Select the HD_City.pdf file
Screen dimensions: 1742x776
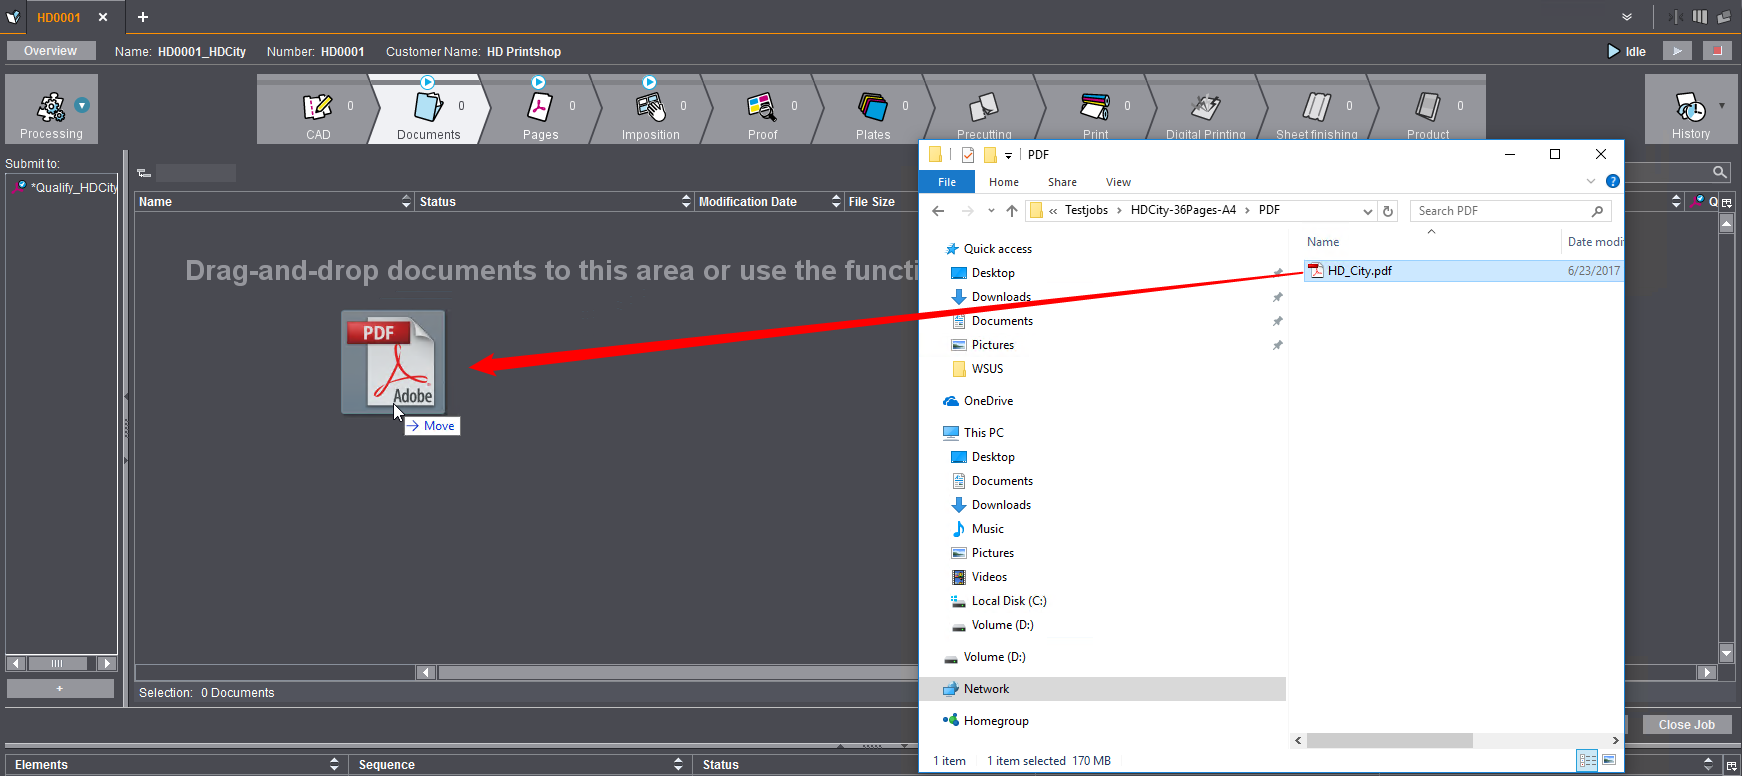(x=1359, y=271)
